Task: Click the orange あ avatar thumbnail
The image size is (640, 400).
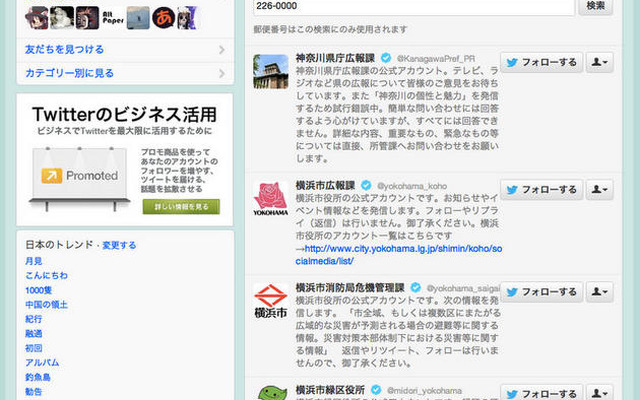Action: 164,18
